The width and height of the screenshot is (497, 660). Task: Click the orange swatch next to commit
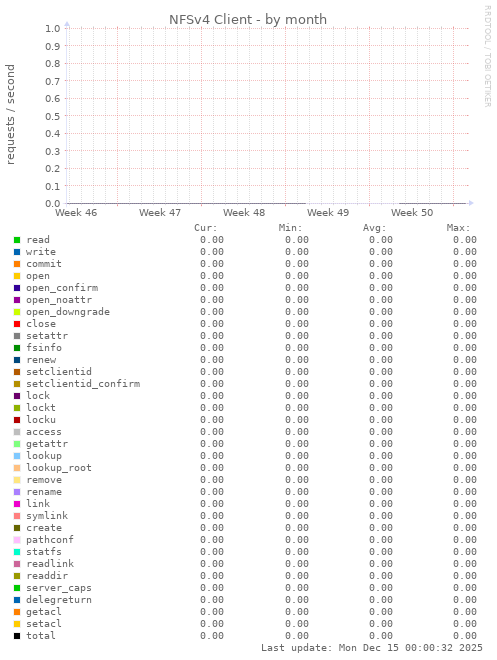click(x=17, y=264)
